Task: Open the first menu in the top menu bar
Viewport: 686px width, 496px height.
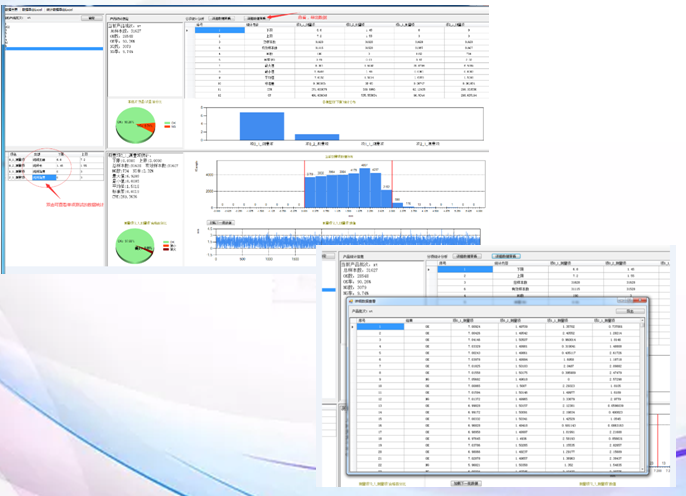Action: [11, 9]
